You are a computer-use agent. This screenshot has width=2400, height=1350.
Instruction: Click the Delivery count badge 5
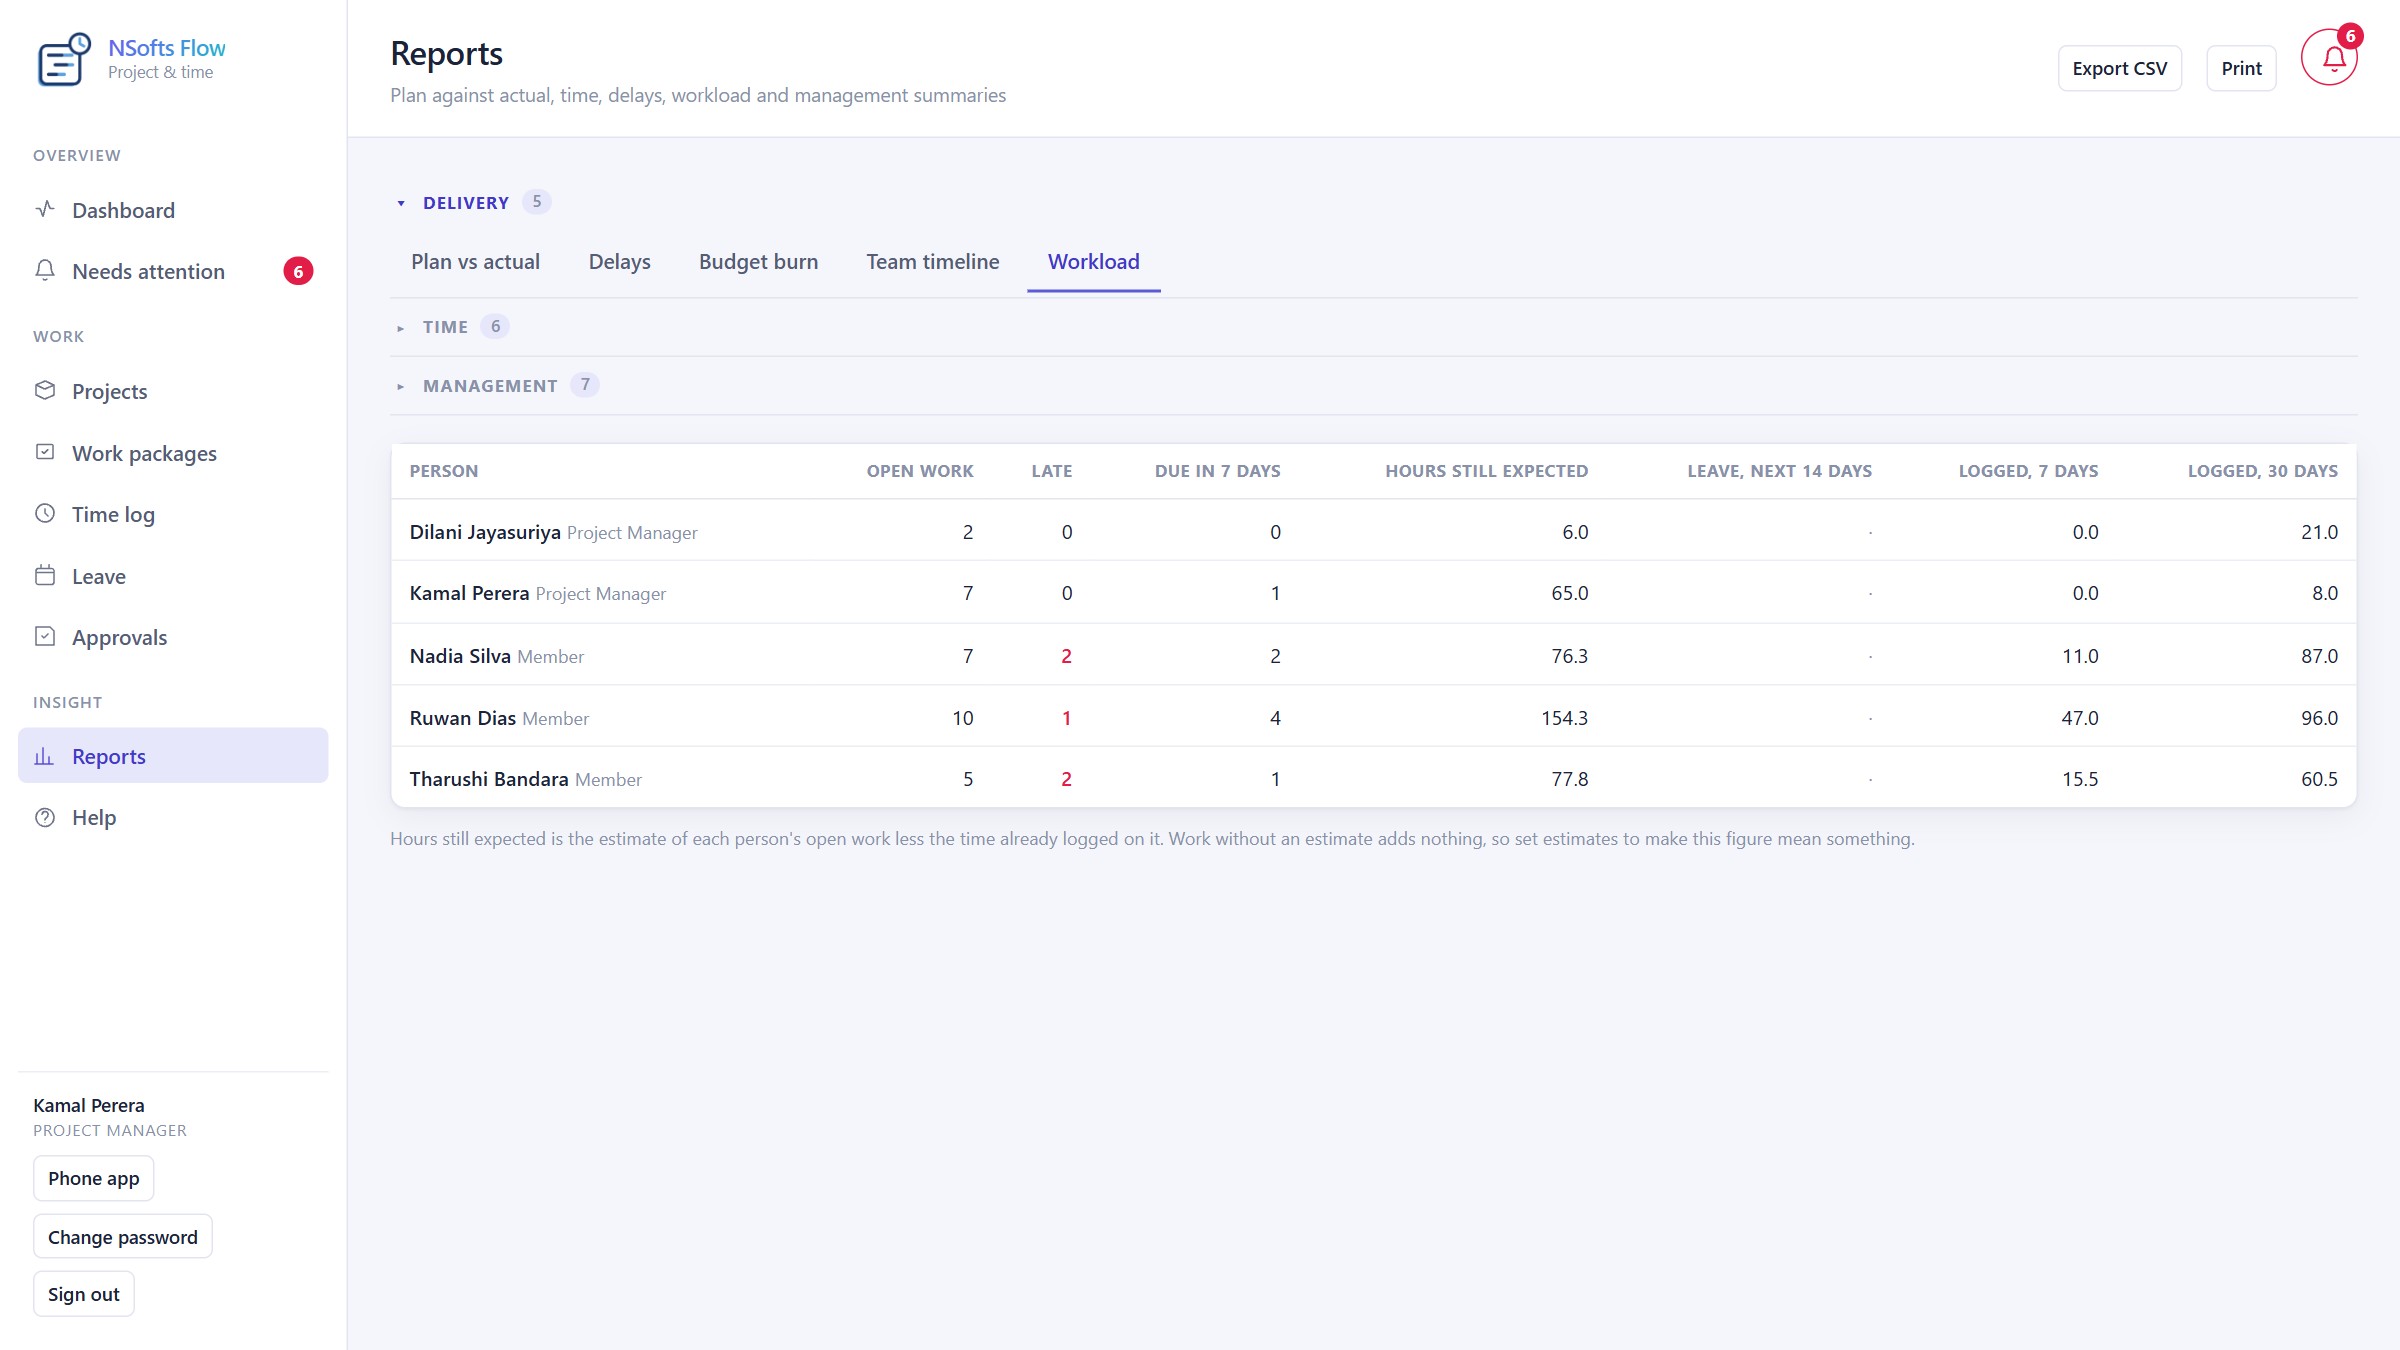[537, 202]
